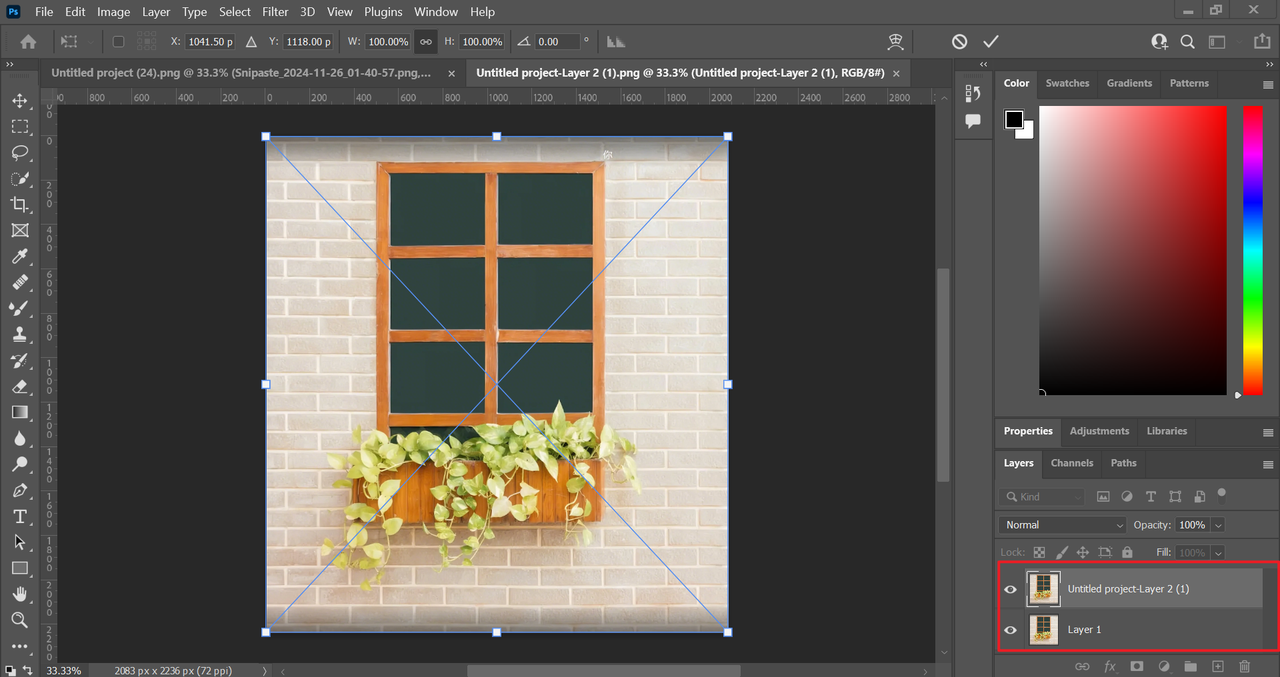Select the Eyedropper tool
The width and height of the screenshot is (1280, 677).
[19, 256]
